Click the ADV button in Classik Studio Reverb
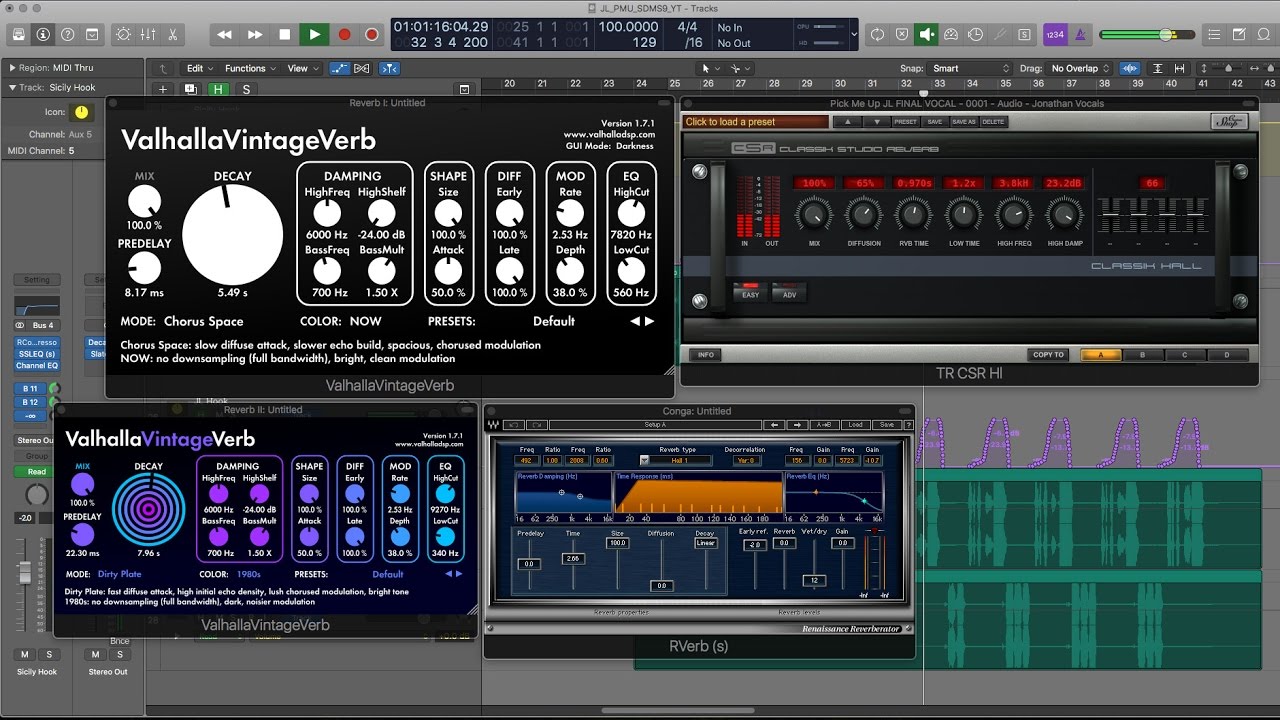The height and width of the screenshot is (720, 1280). click(788, 293)
